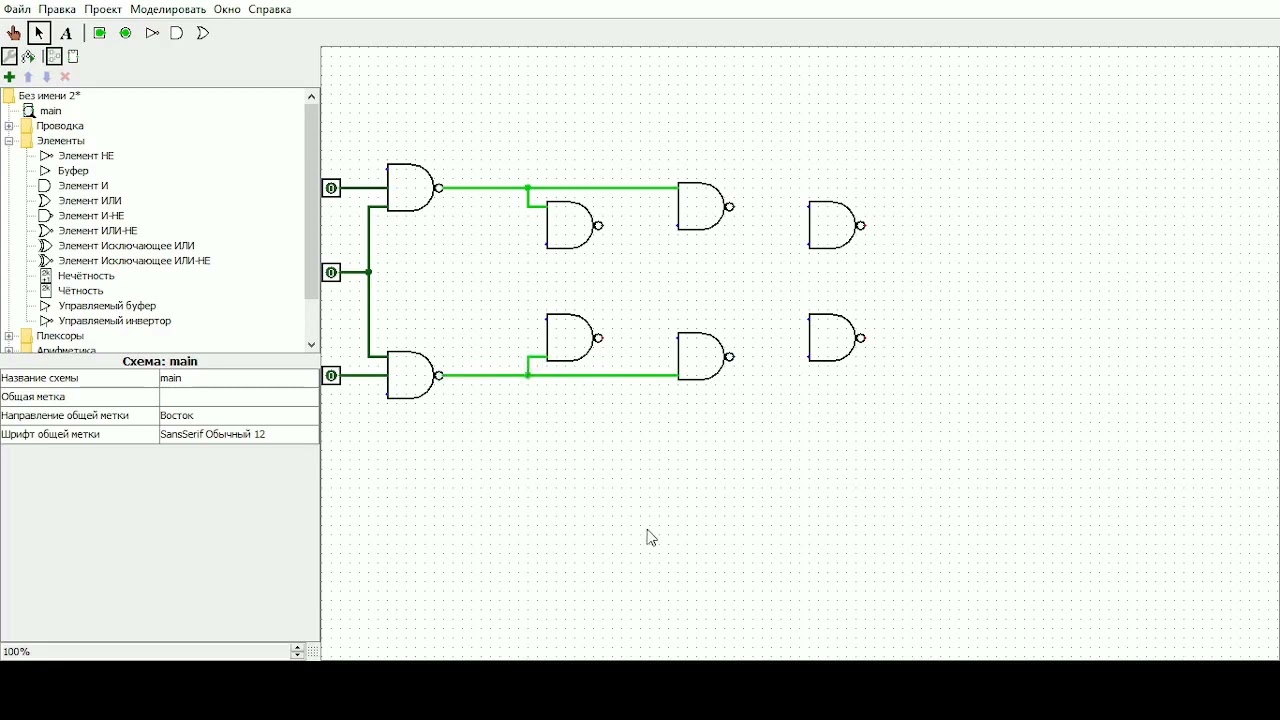Image resolution: width=1280 pixels, height=720 pixels.
Task: Select Управляемый инвертор in the tree
Action: pyautogui.click(x=115, y=321)
